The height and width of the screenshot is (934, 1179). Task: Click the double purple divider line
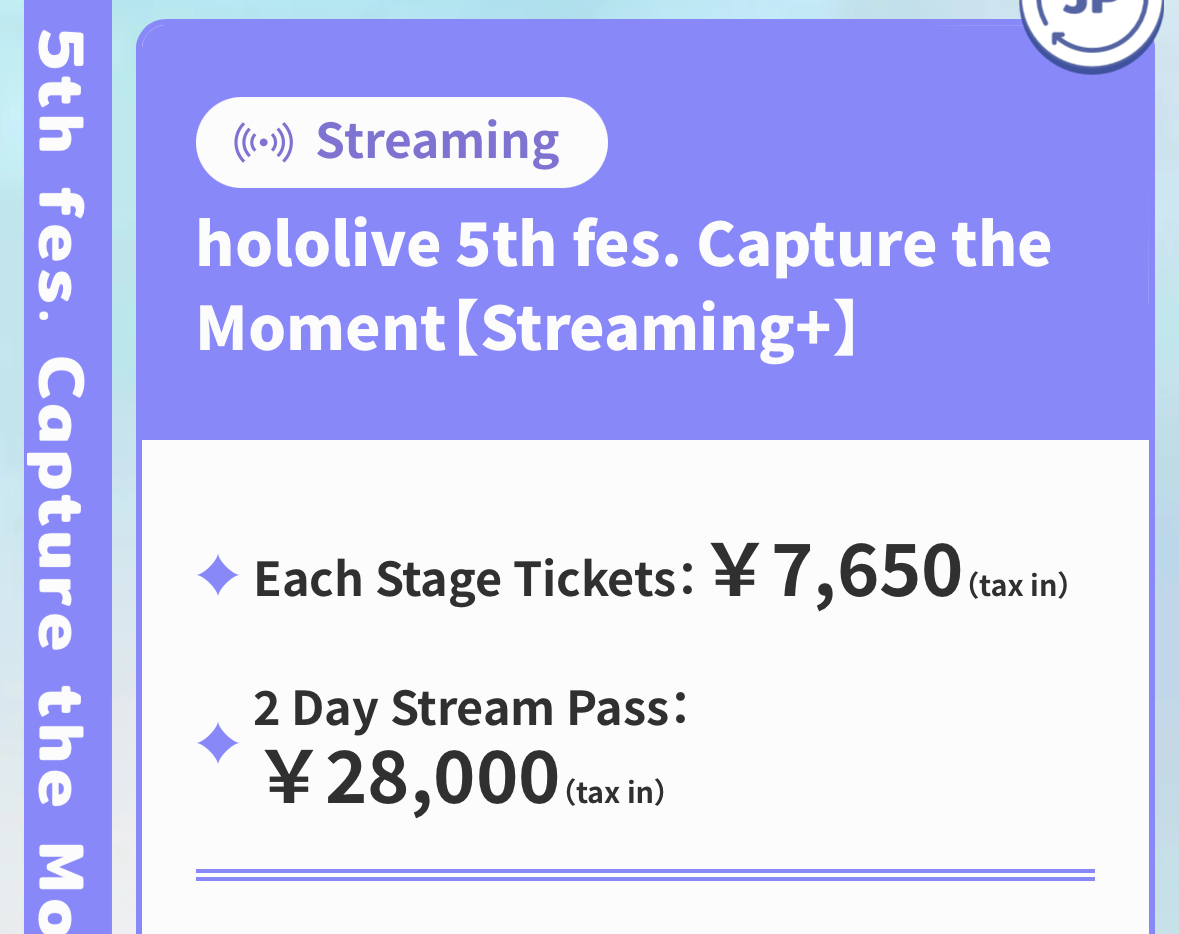click(x=645, y=875)
